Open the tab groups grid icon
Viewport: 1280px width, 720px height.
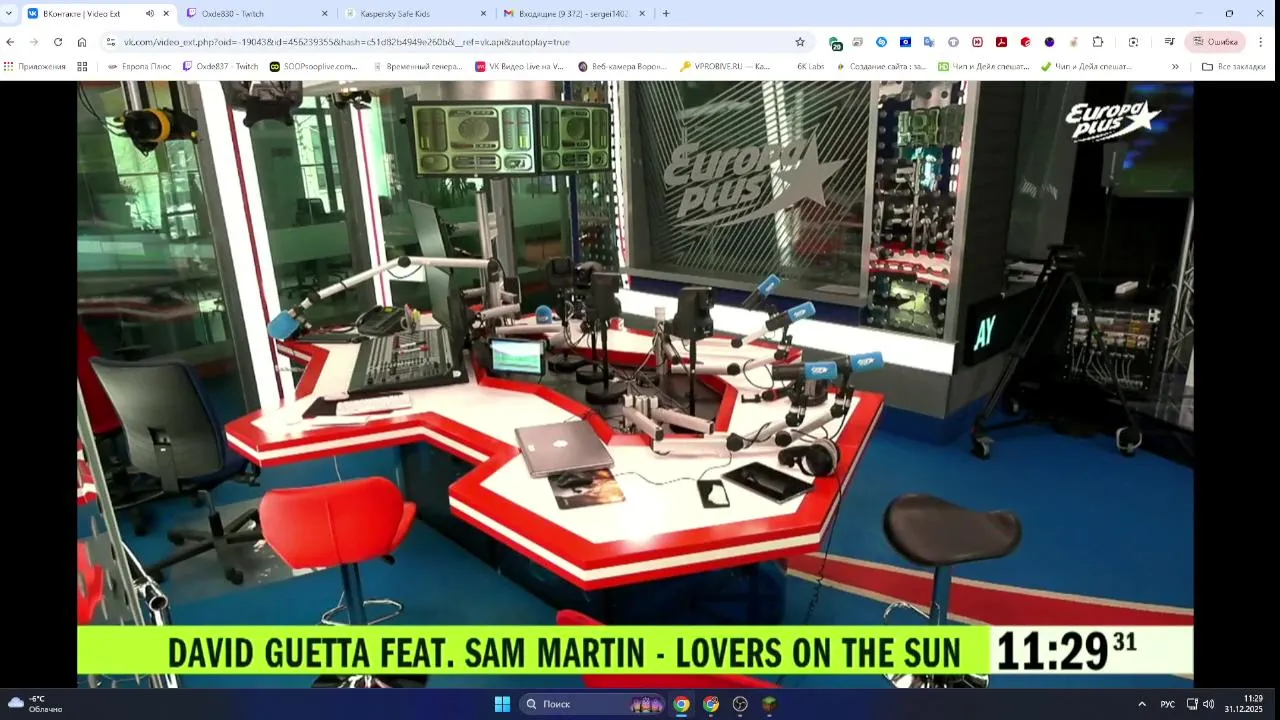tap(82, 67)
